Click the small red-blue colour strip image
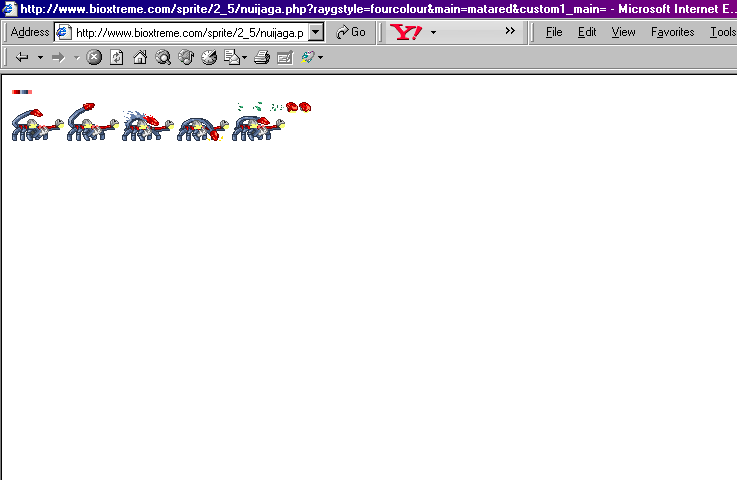The height and width of the screenshot is (480, 737). pos(22,92)
